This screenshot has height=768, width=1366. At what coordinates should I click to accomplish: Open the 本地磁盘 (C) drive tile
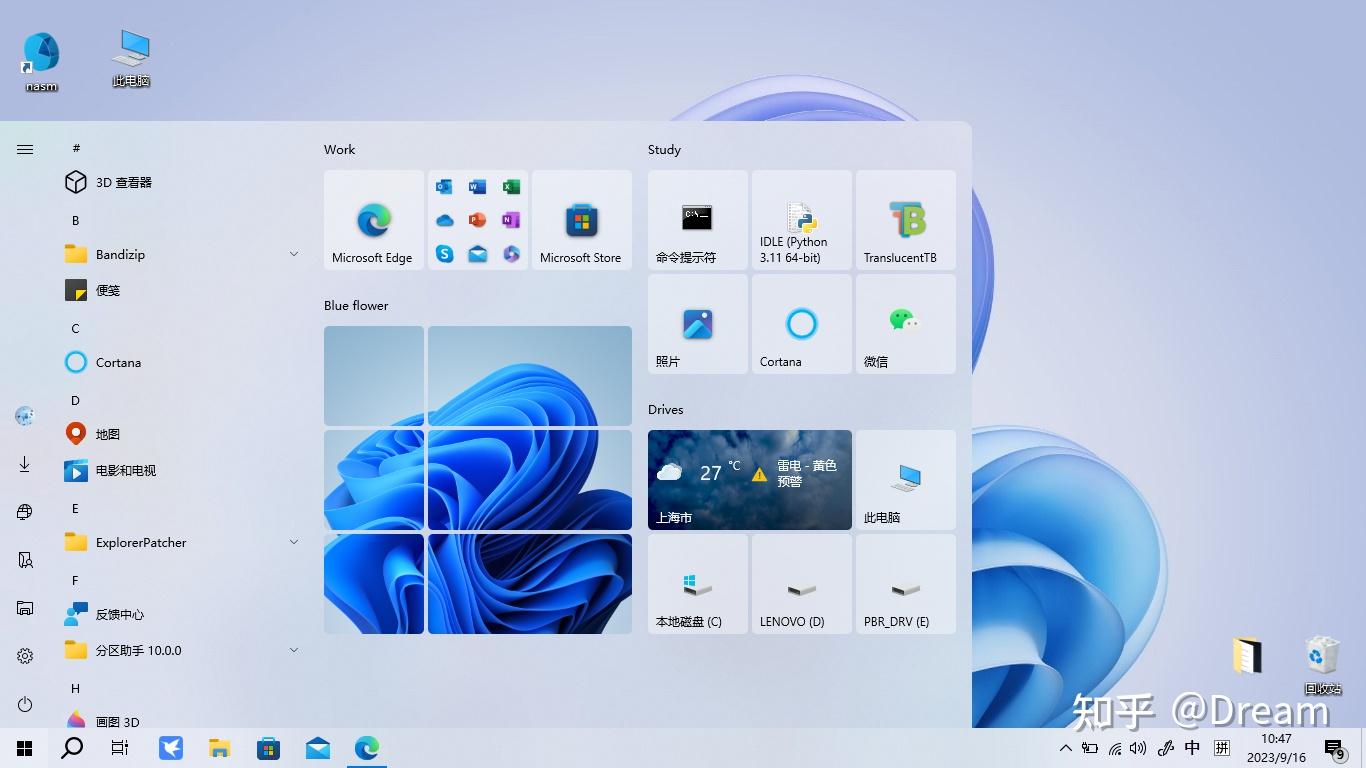click(x=698, y=584)
